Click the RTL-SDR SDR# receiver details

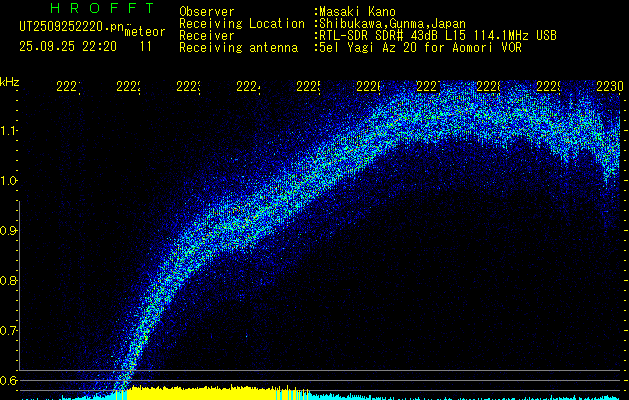[x=438, y=36]
